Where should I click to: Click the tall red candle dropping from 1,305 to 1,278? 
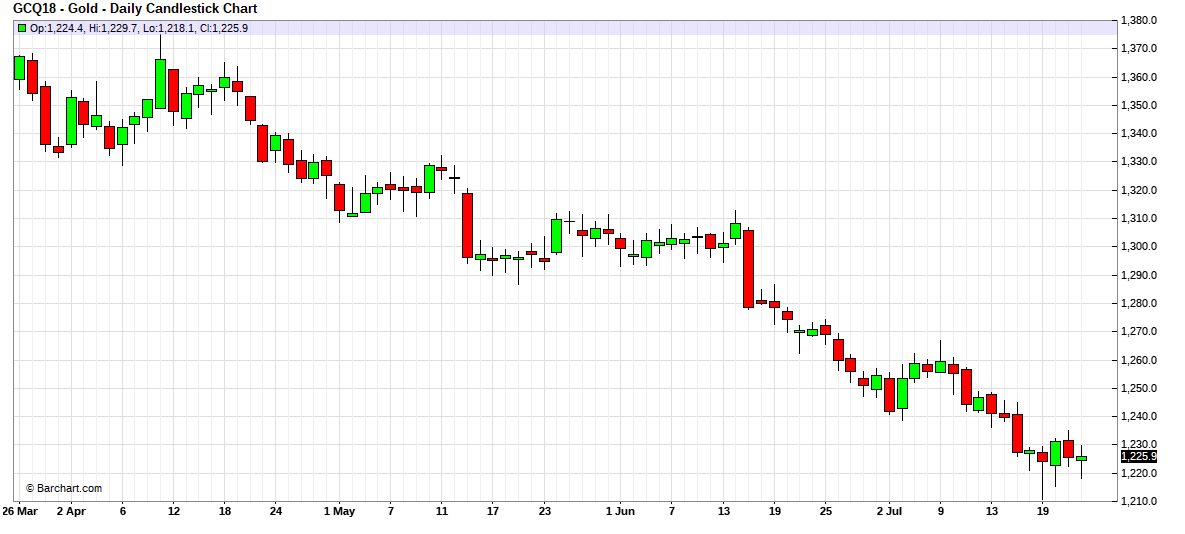(x=748, y=269)
